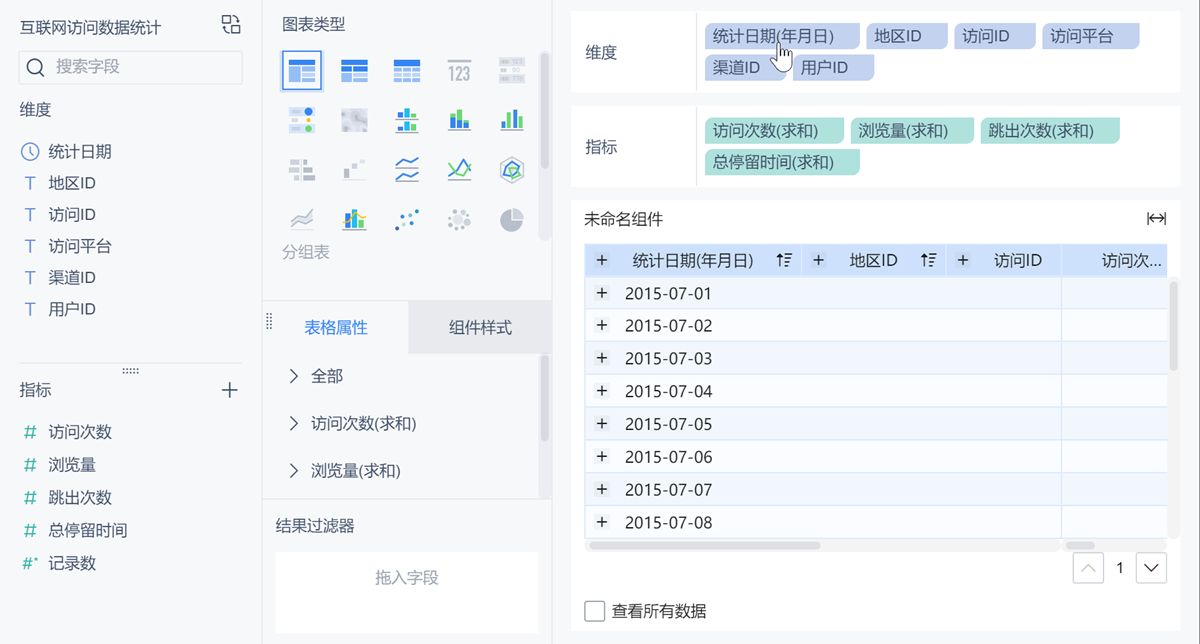Expand the 访问次数(求和) property section
The height and width of the screenshot is (644, 1200).
pos(294,424)
